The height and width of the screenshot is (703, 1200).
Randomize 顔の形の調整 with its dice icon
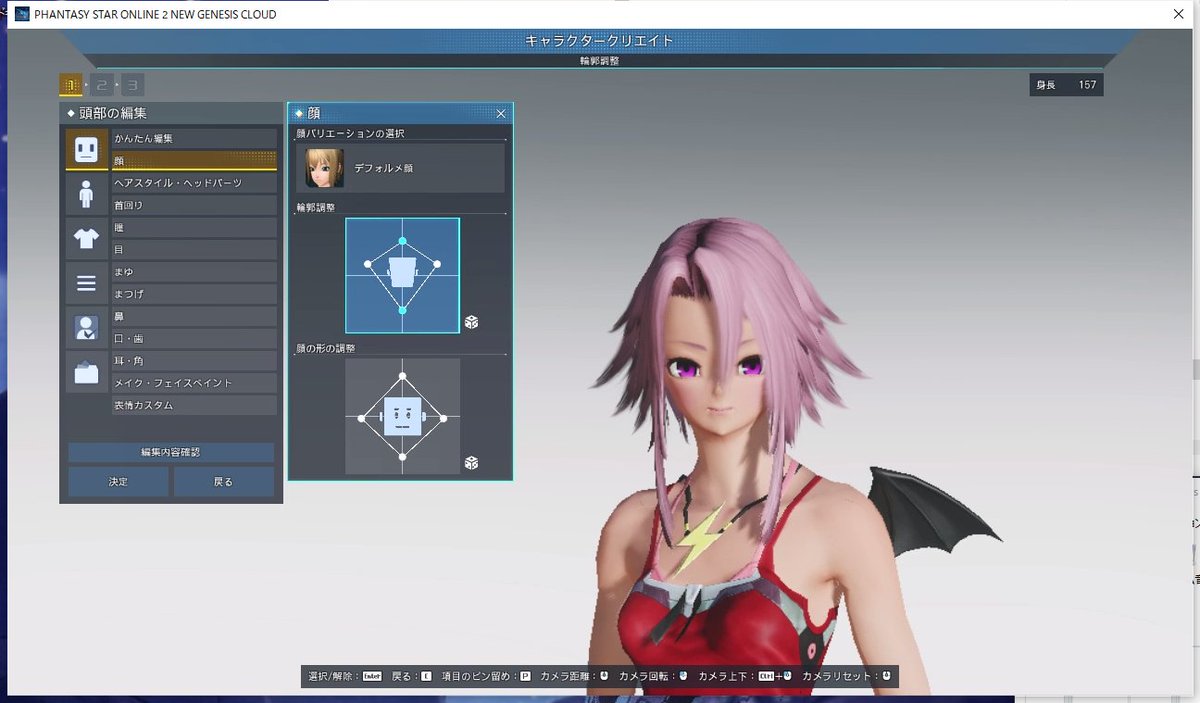(x=472, y=463)
